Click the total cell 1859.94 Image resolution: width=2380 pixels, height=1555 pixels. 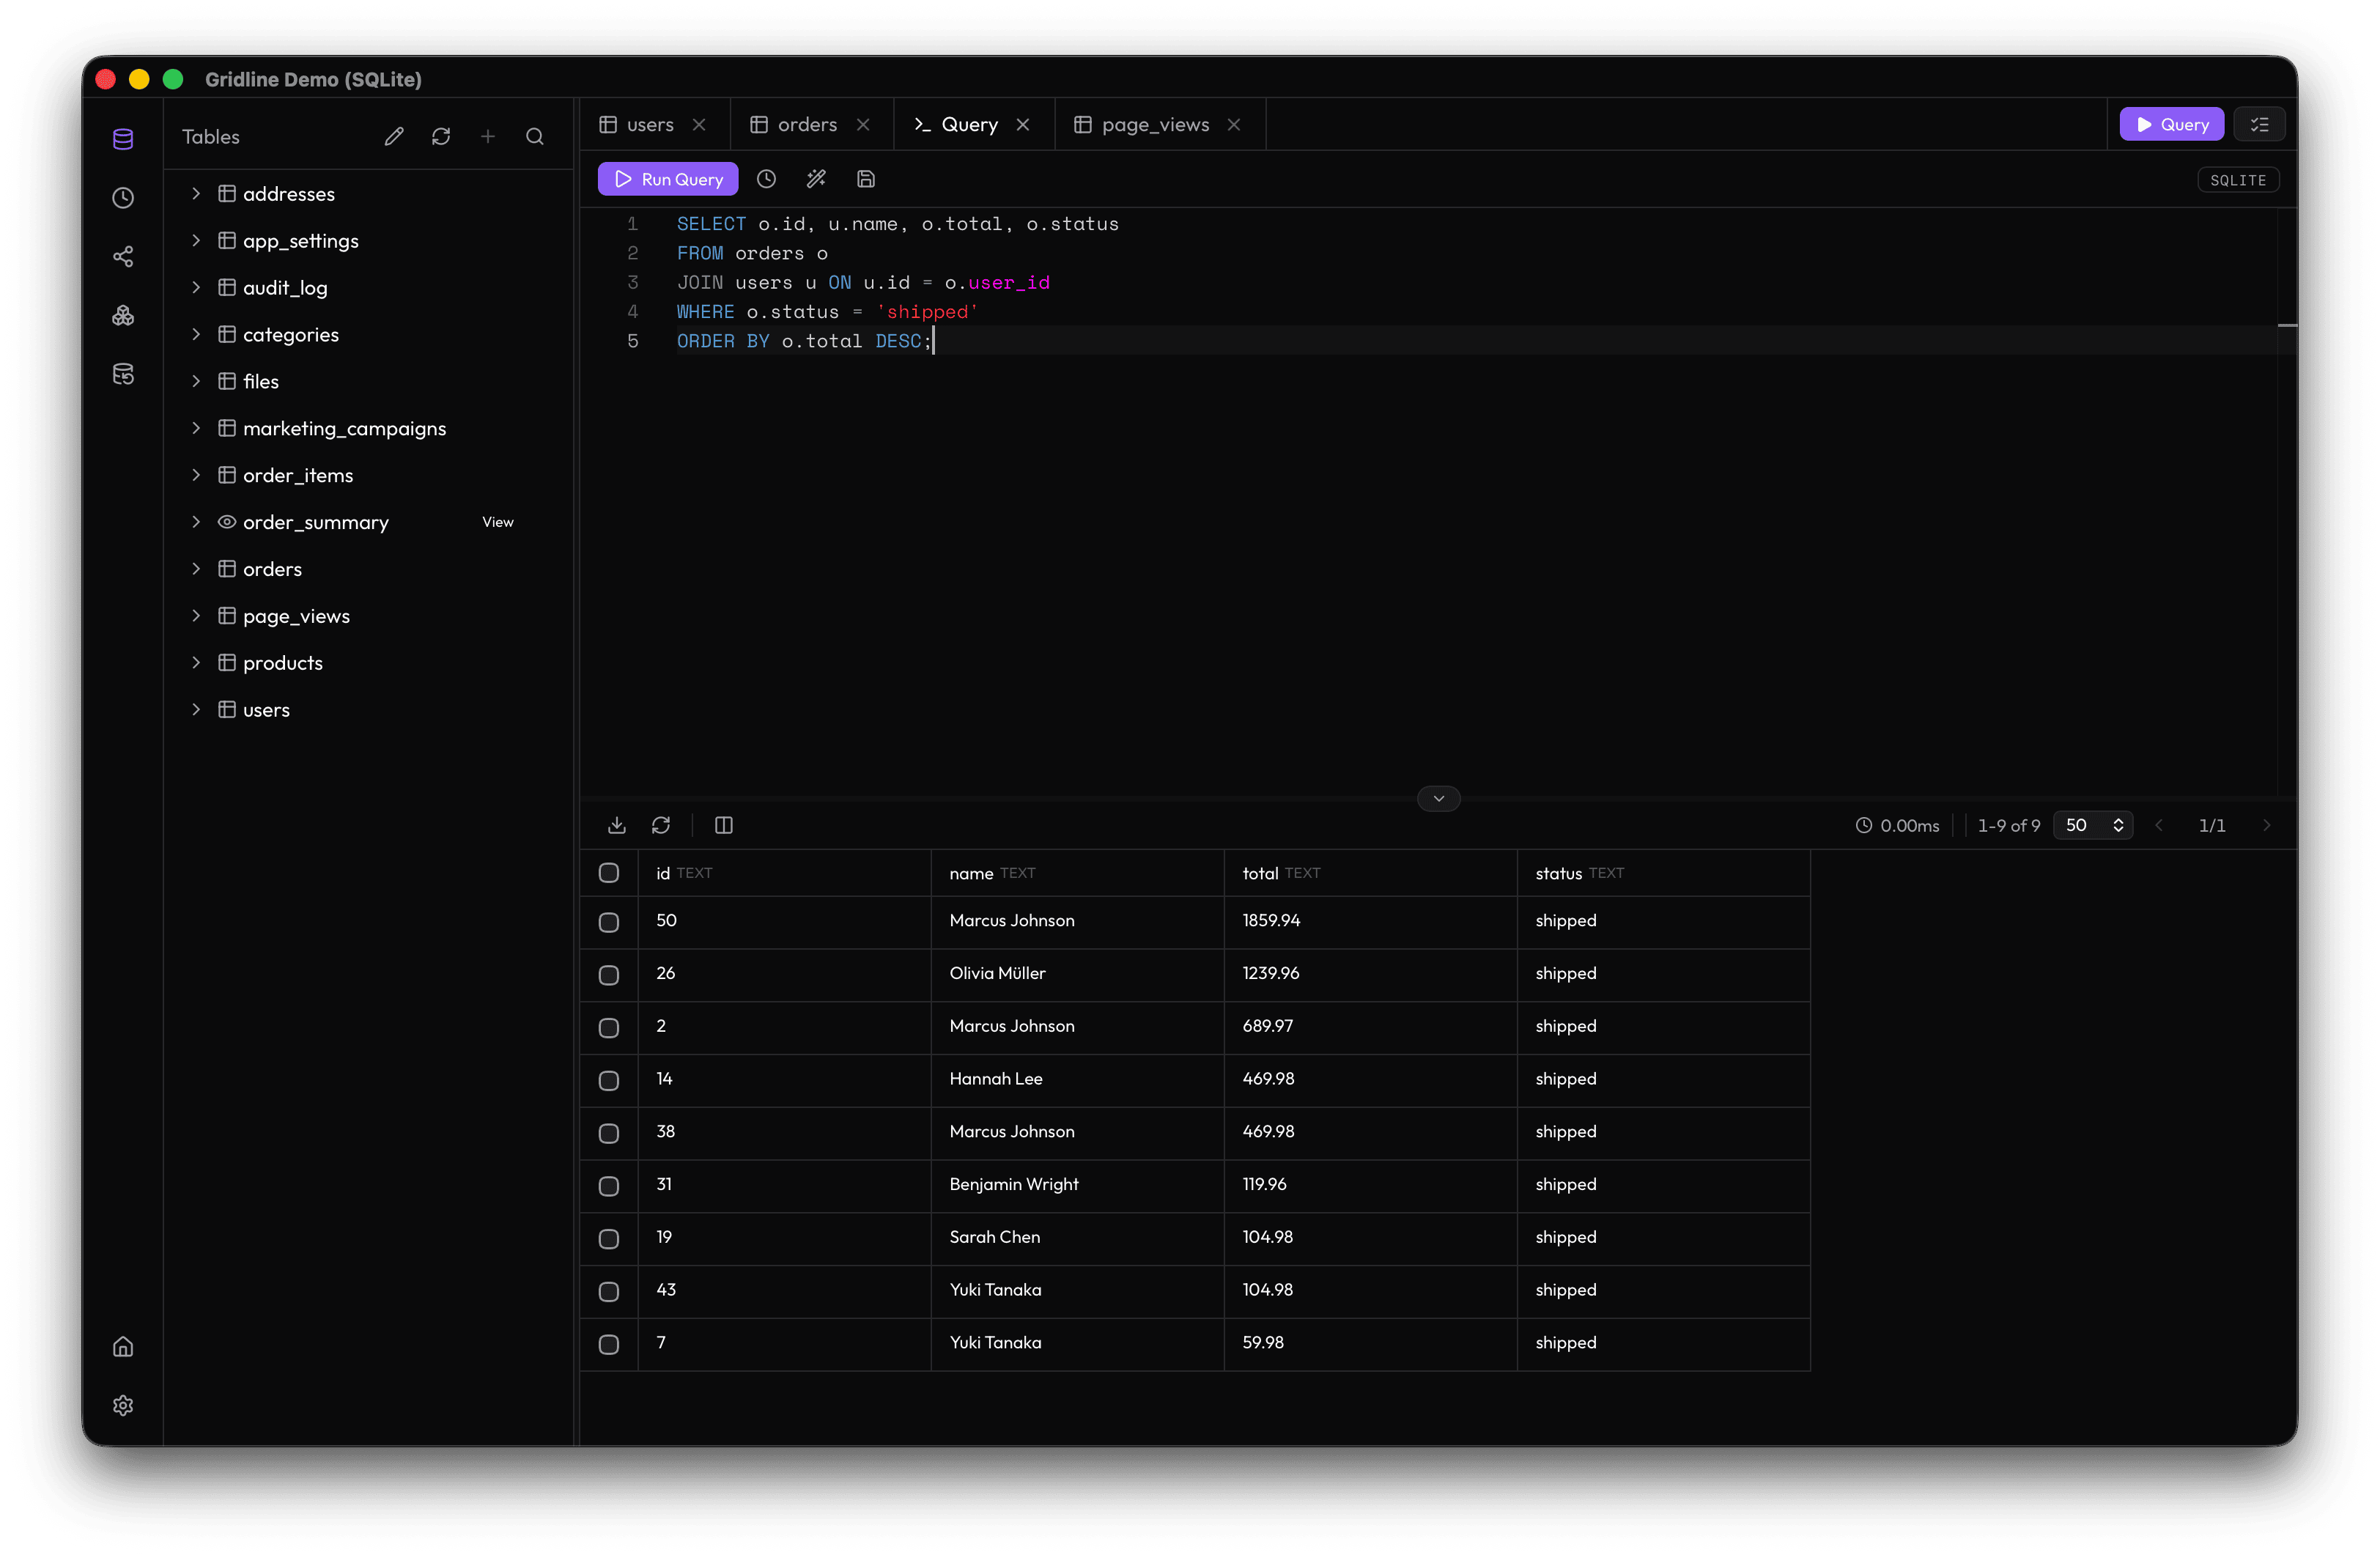1370,921
